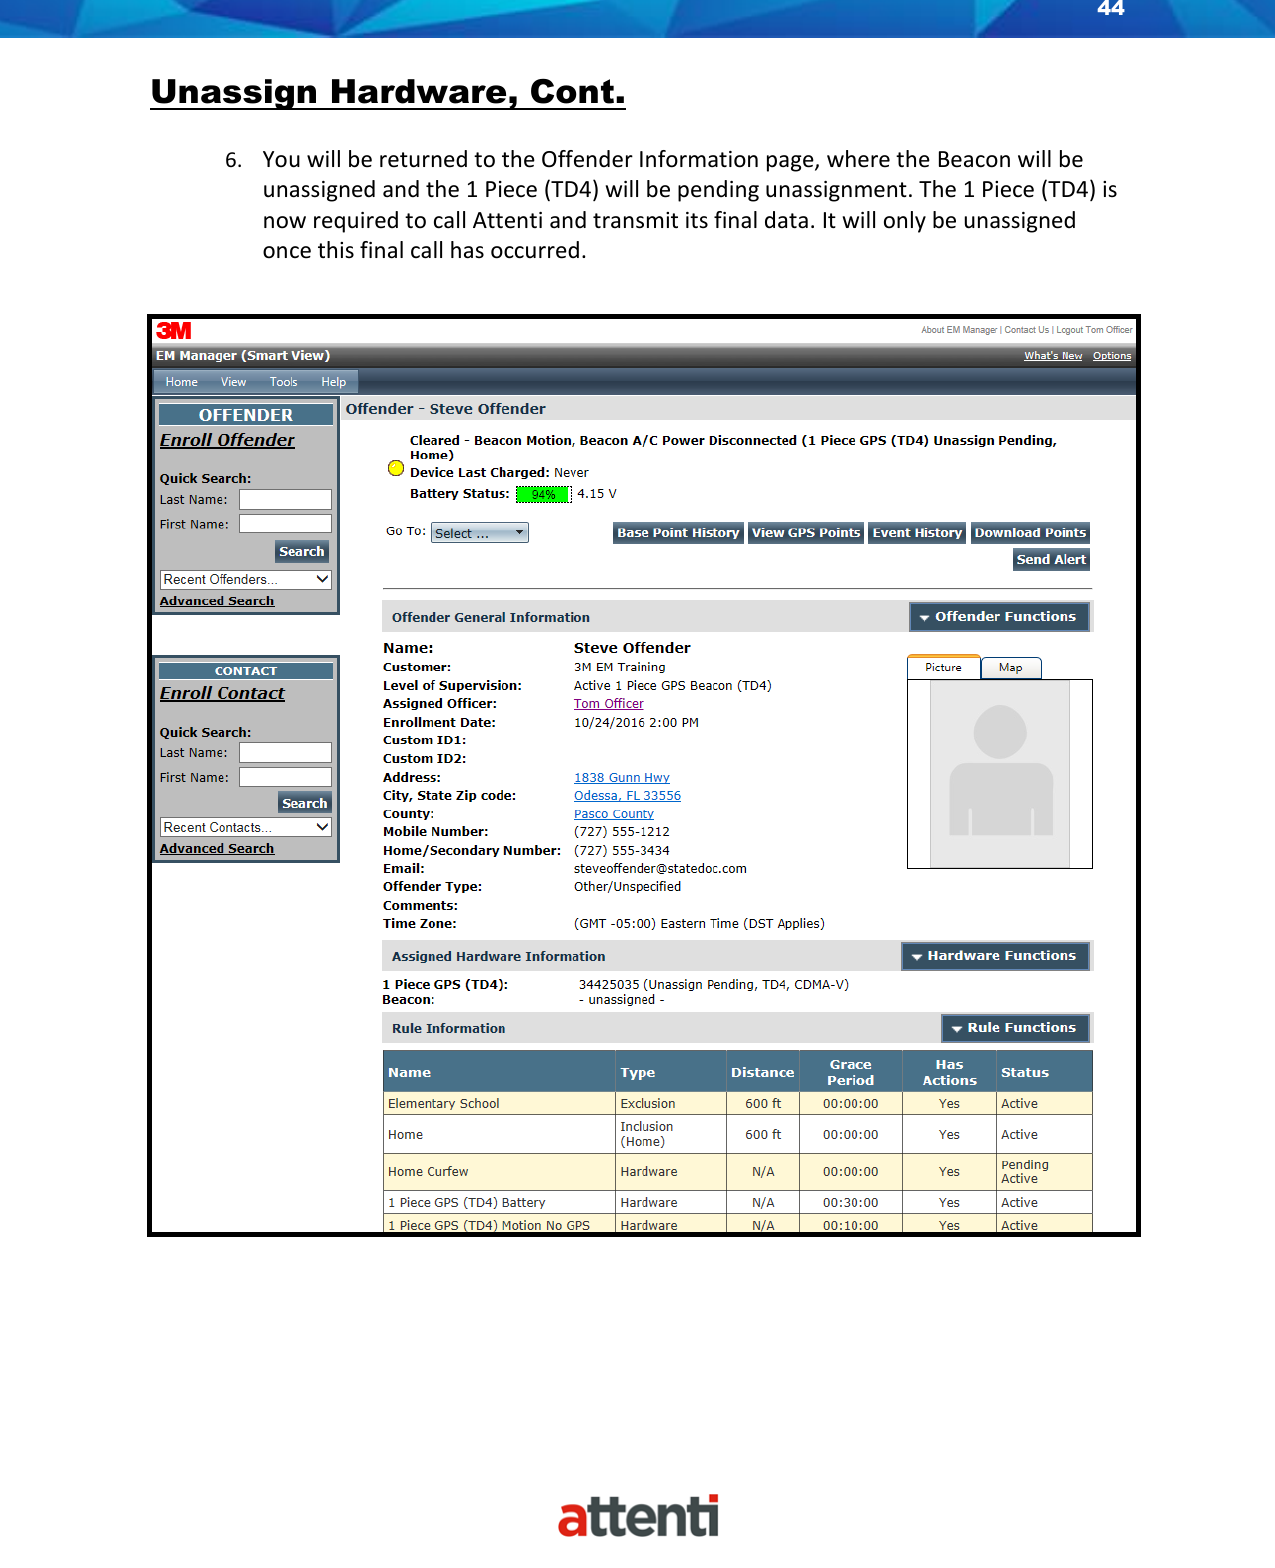Click the About EM Manager link
The width and height of the screenshot is (1275, 1568).
point(959,330)
